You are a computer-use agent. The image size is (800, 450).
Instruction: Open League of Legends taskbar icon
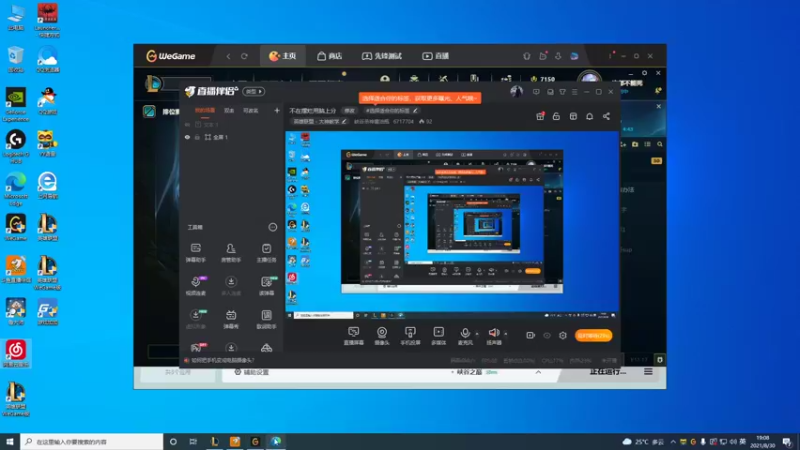(215, 441)
